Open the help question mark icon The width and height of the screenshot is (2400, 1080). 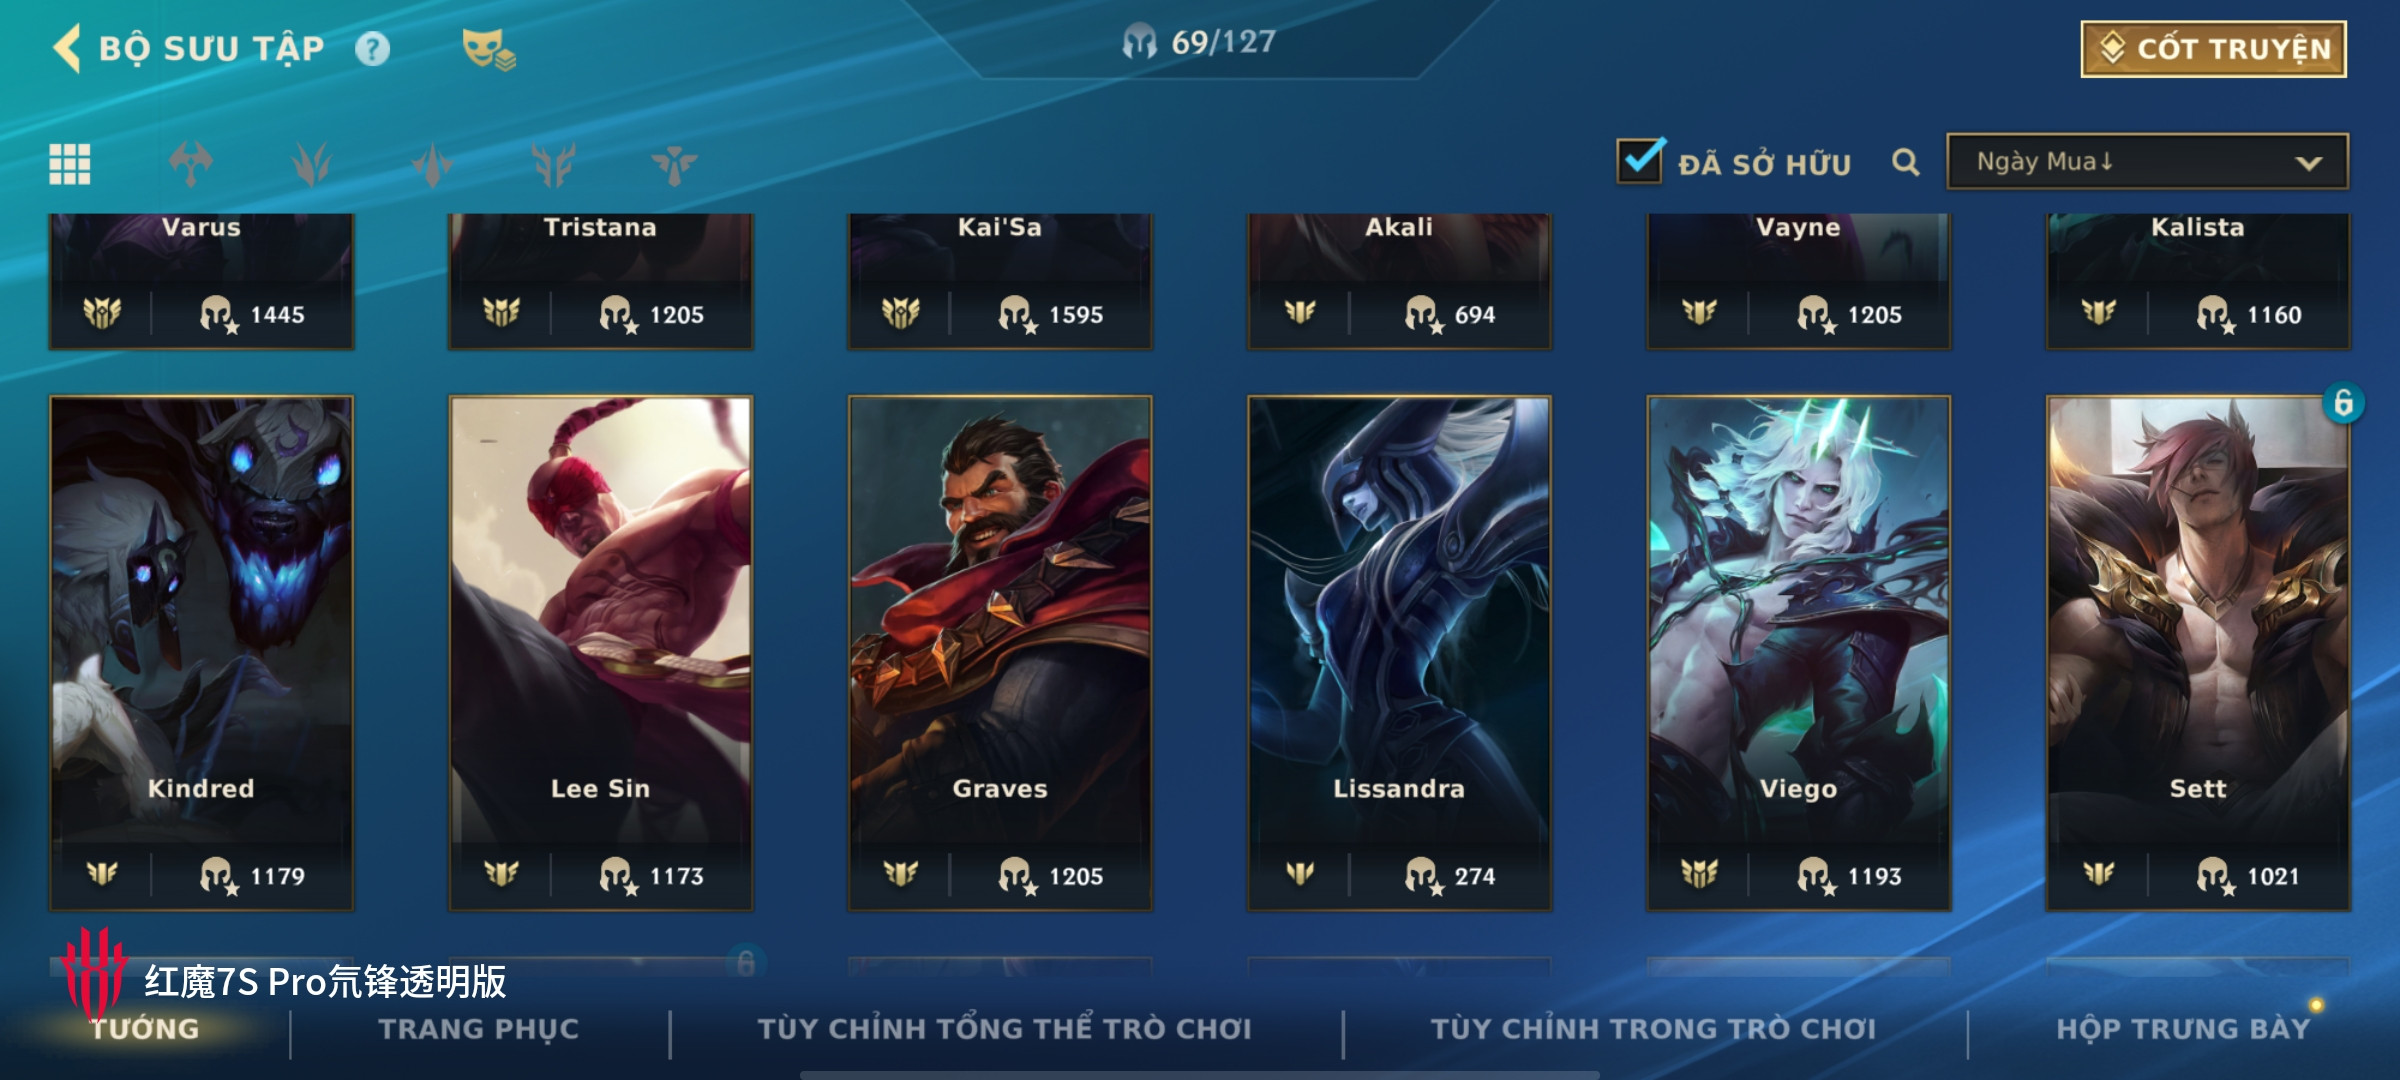coord(372,49)
